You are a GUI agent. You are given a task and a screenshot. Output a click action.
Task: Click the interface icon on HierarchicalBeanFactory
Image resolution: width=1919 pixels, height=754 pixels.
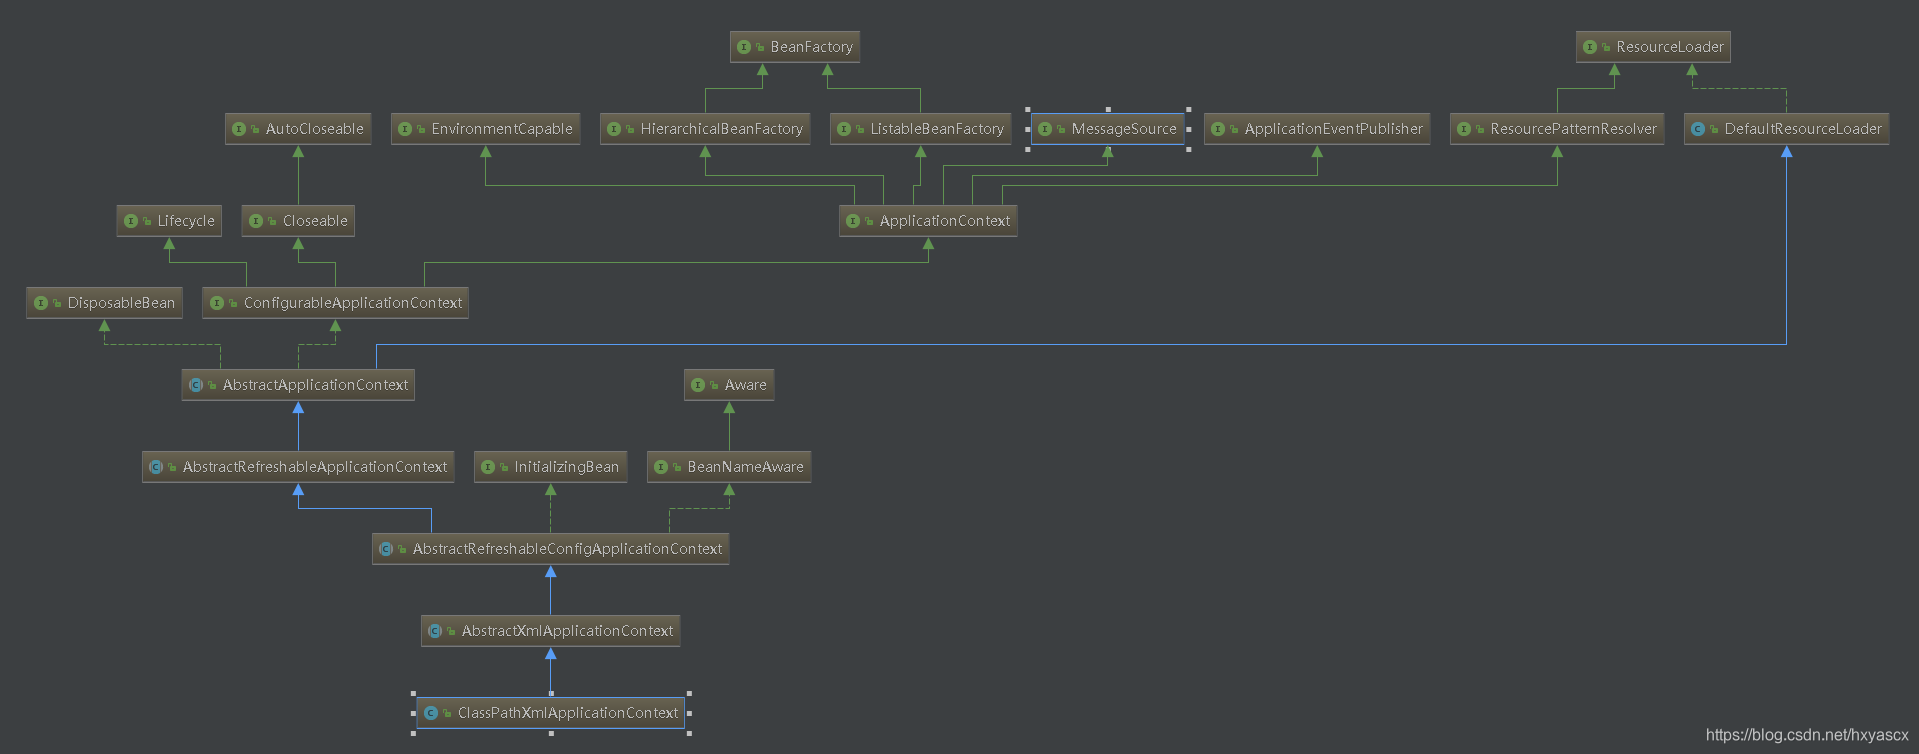tap(614, 129)
